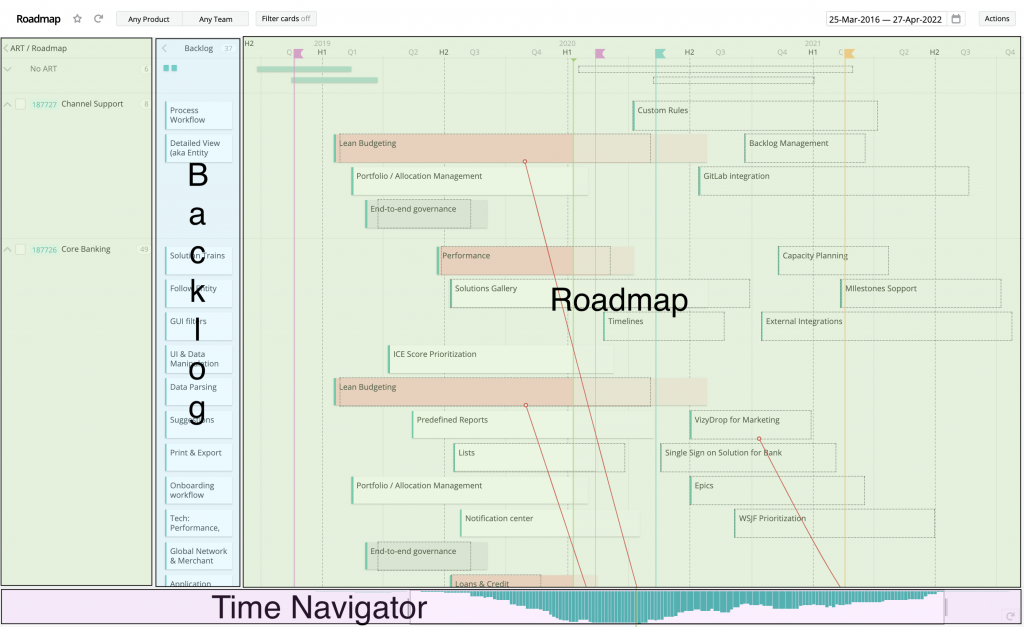The width and height of the screenshot is (1024, 627).
Task: Click the time navigator histogram selection
Action: [677, 607]
